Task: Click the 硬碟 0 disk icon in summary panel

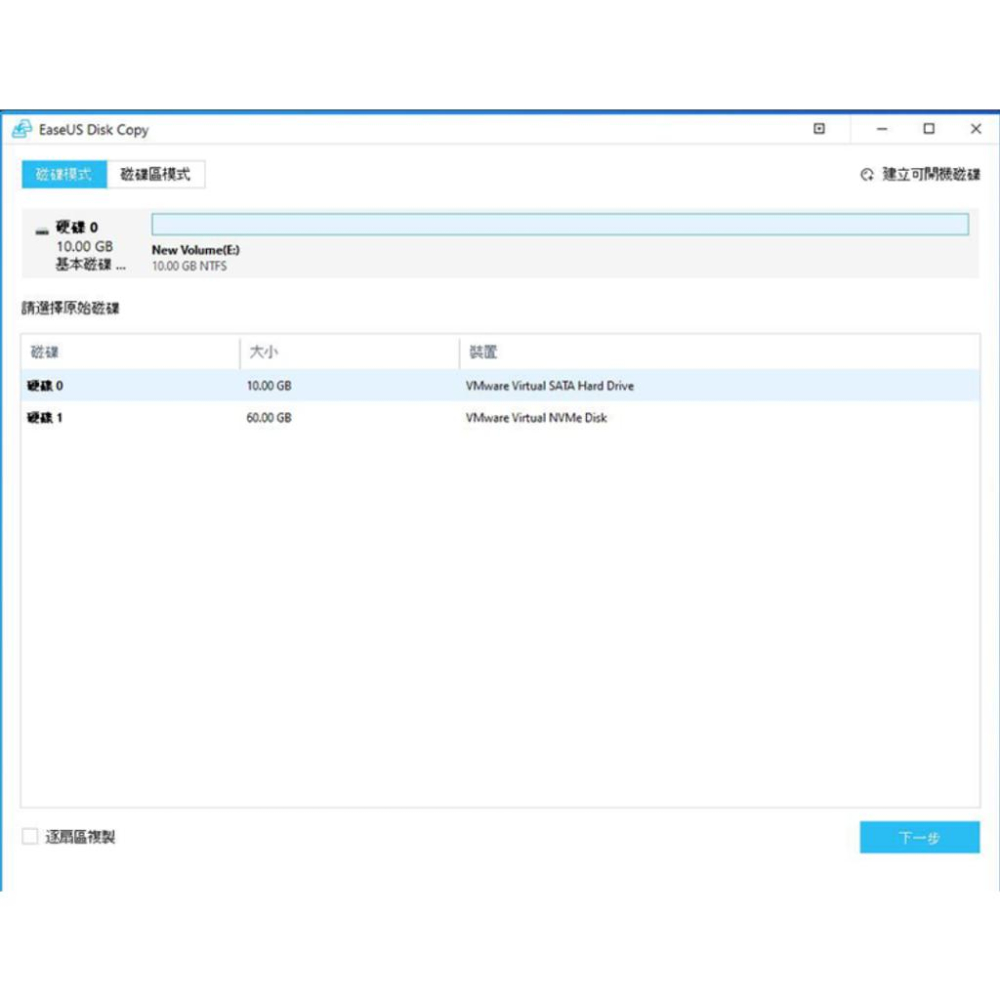Action: (41, 228)
